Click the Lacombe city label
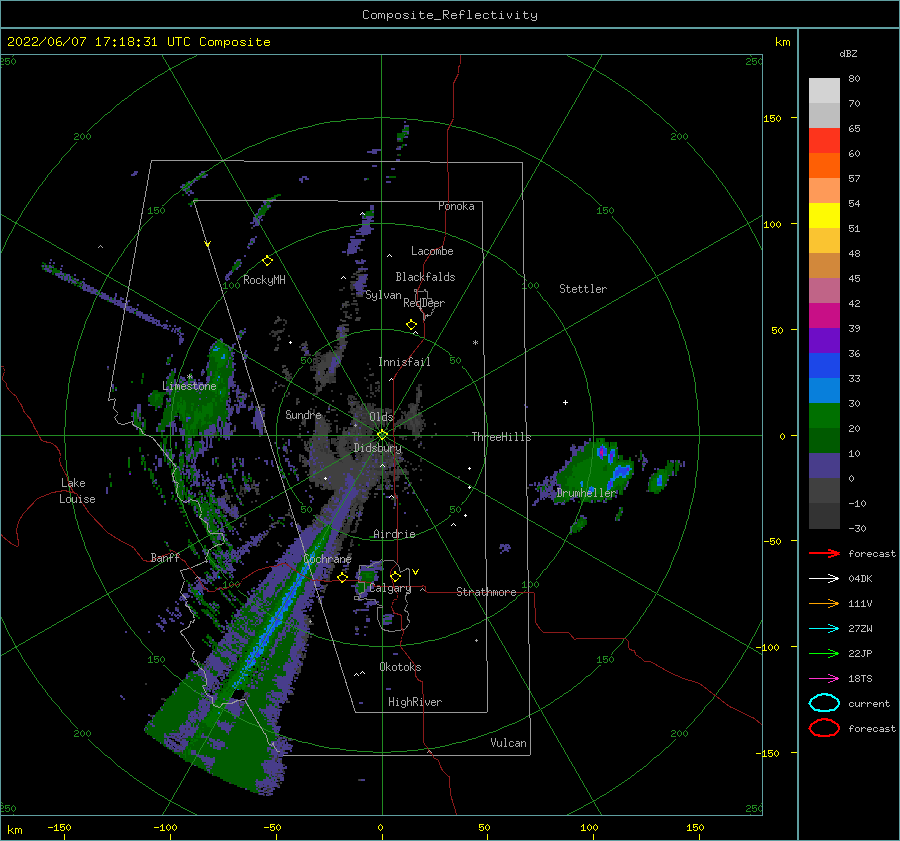Image resolution: width=900 pixels, height=841 pixels. (432, 251)
